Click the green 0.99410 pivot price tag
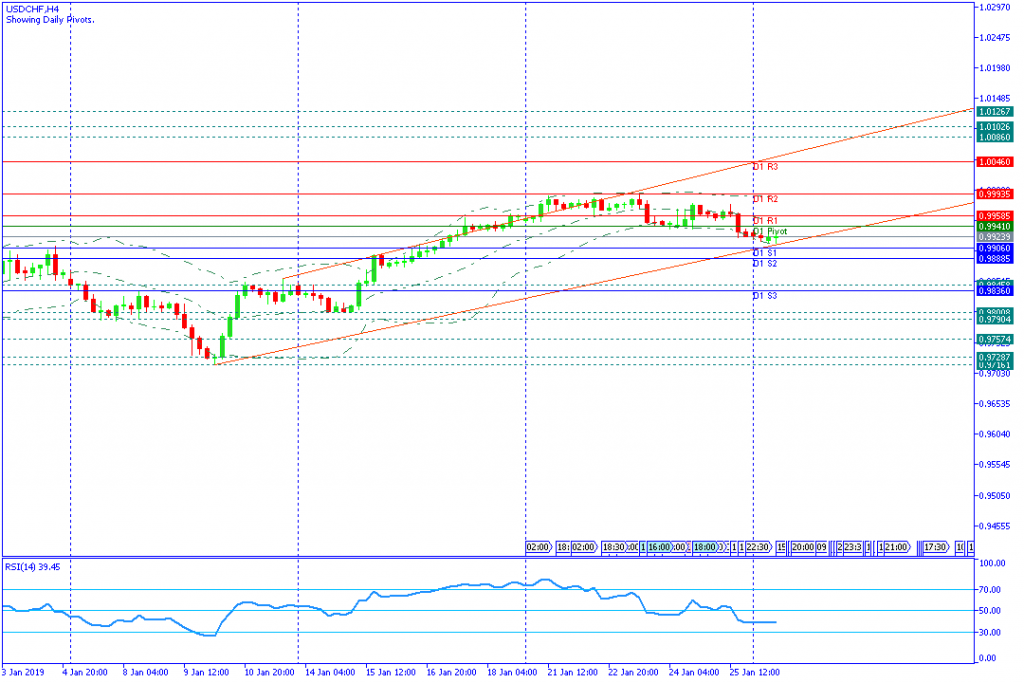Screen dimensions: 1024x683 pos(994,226)
